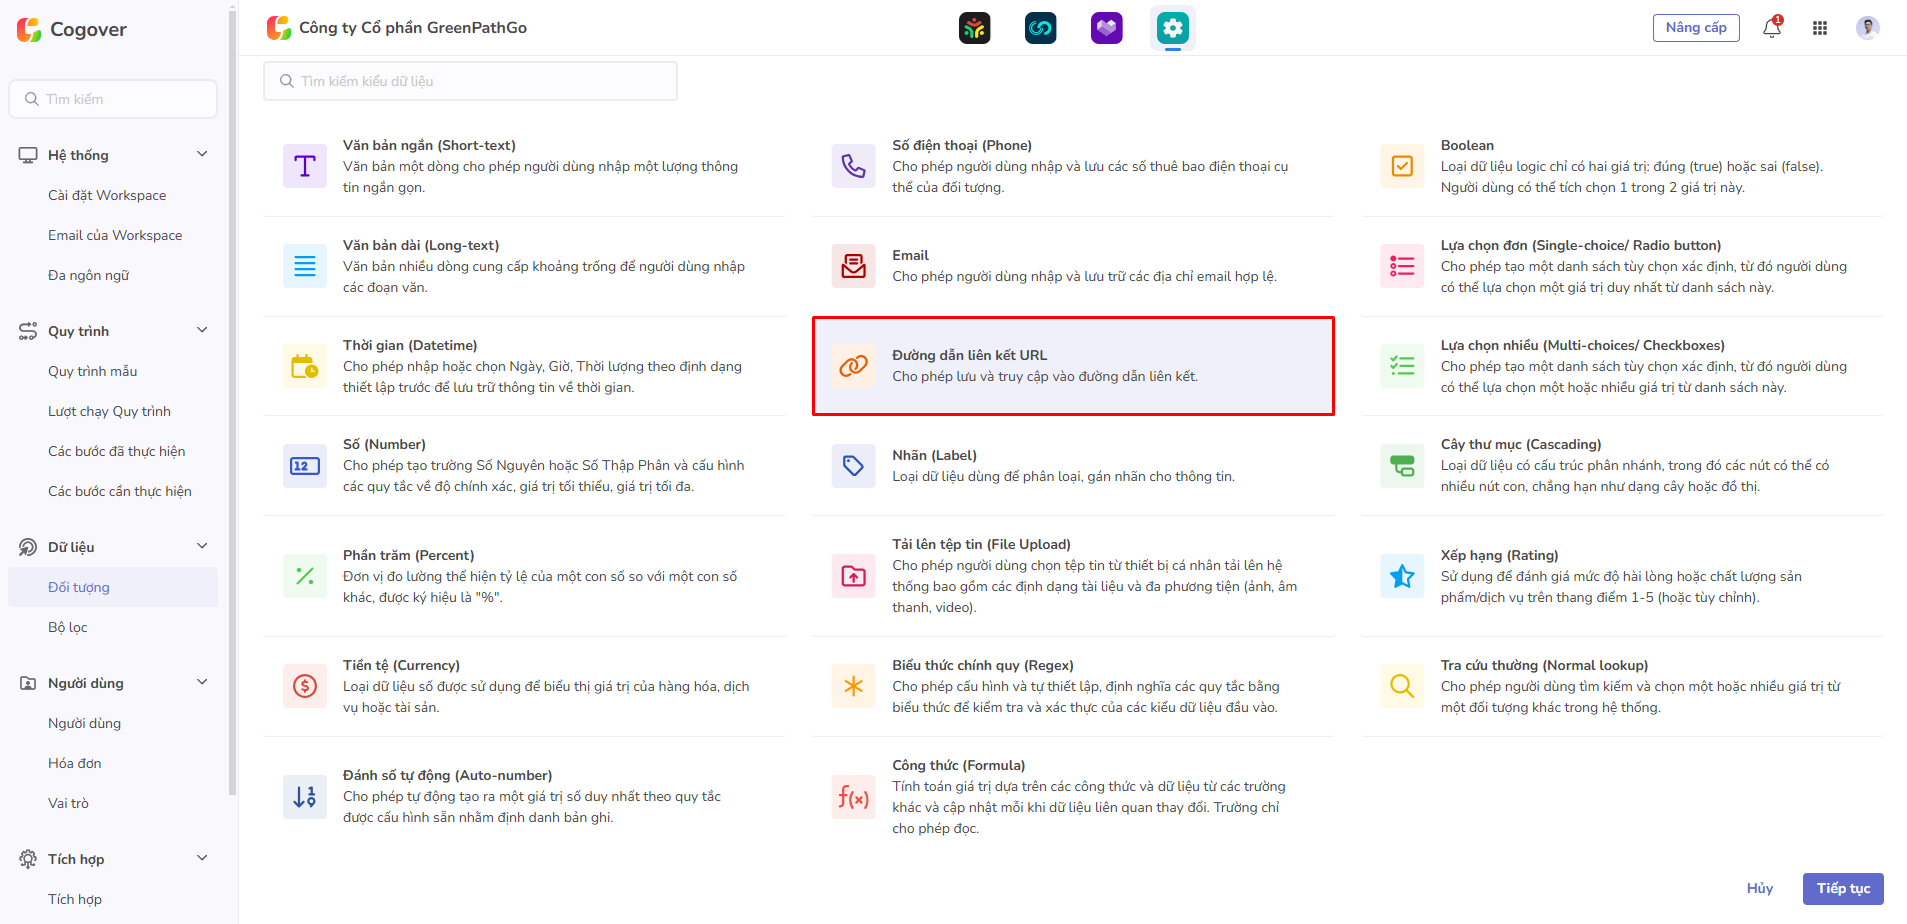
Task: Choose the Auto-number data type icon
Action: pyautogui.click(x=305, y=797)
